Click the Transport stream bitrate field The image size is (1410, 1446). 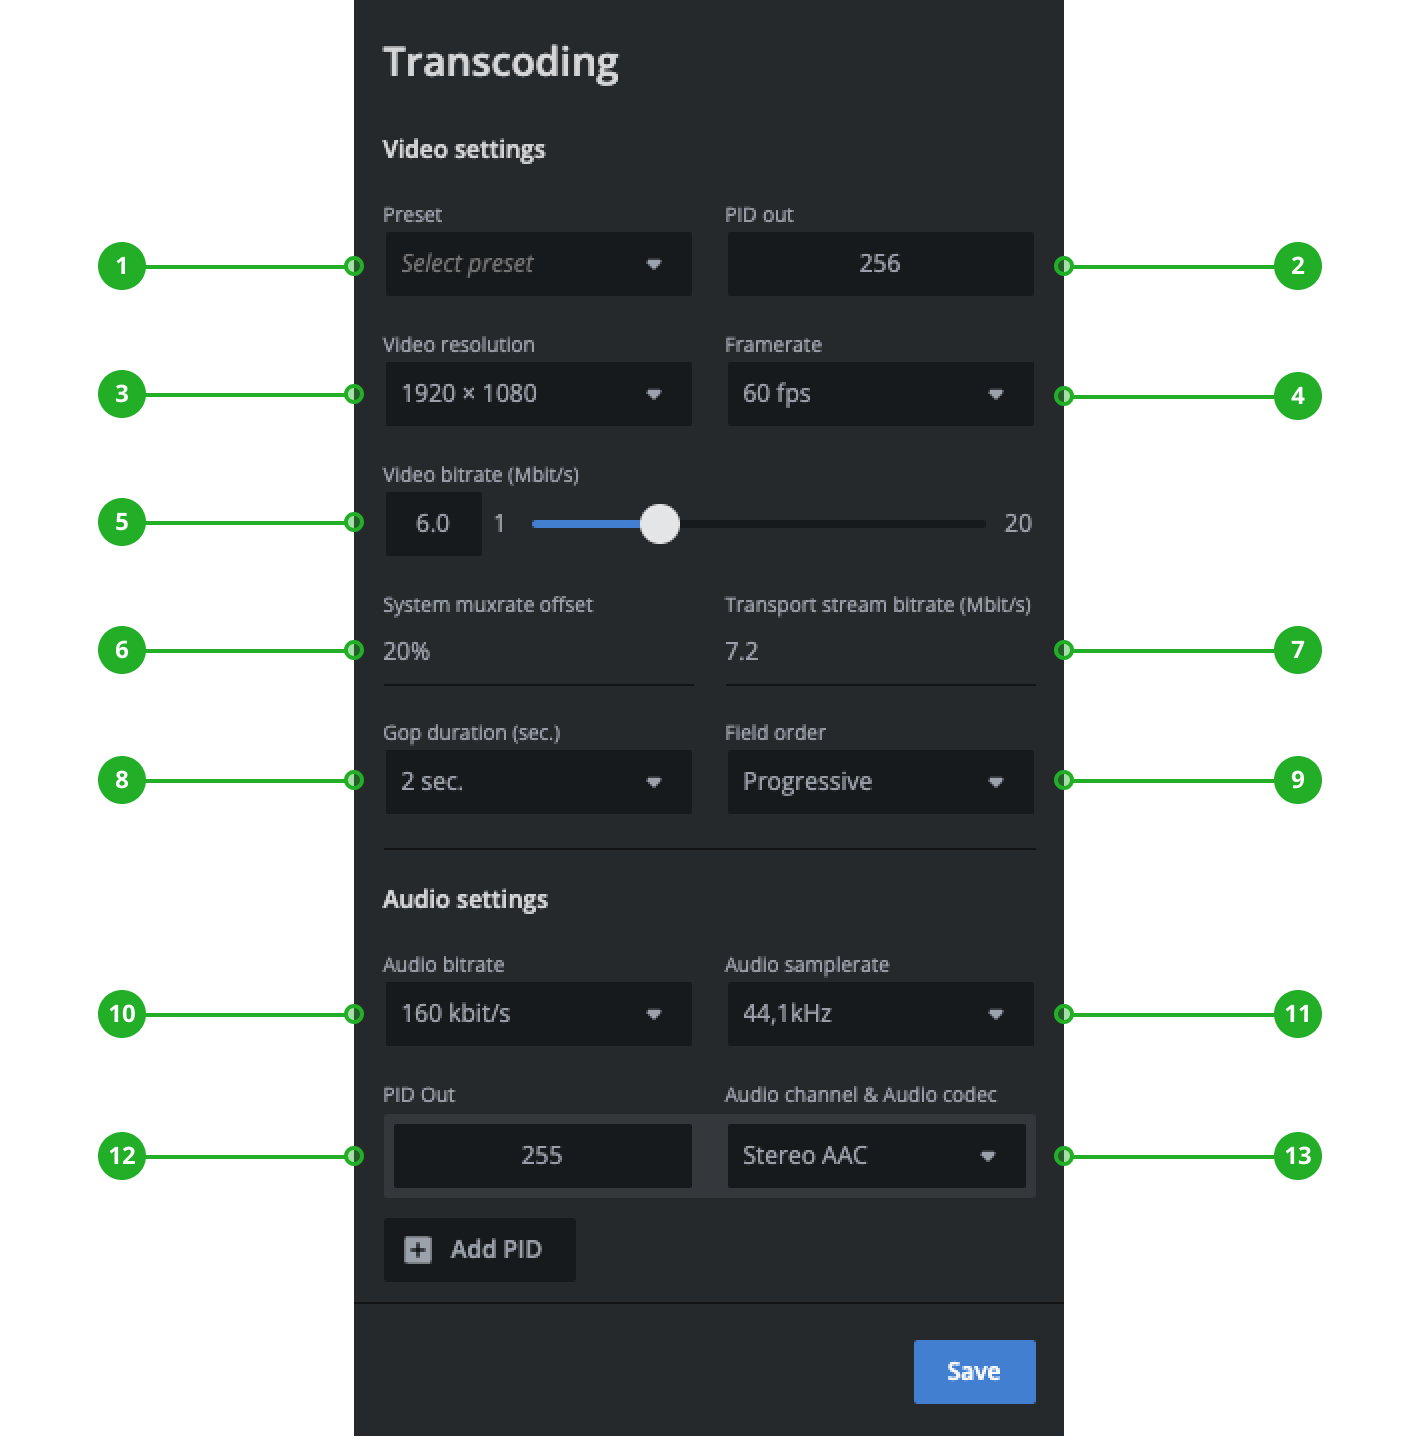880,651
